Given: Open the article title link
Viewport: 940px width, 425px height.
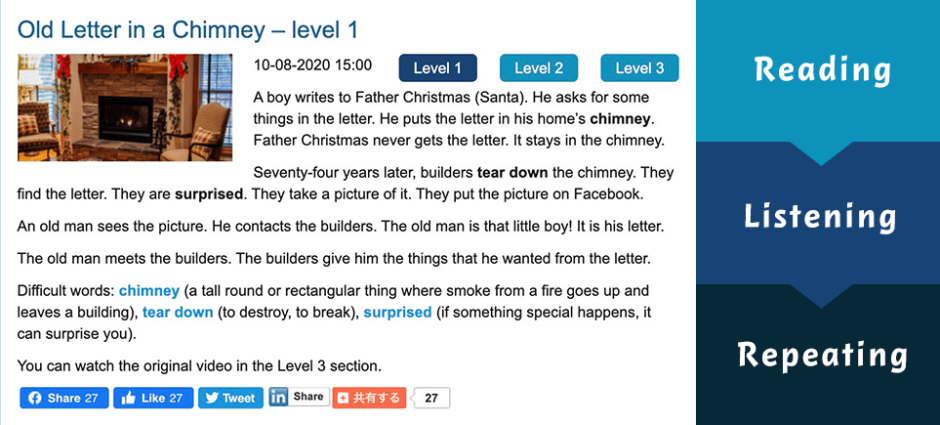Looking at the screenshot, I should point(188,29).
